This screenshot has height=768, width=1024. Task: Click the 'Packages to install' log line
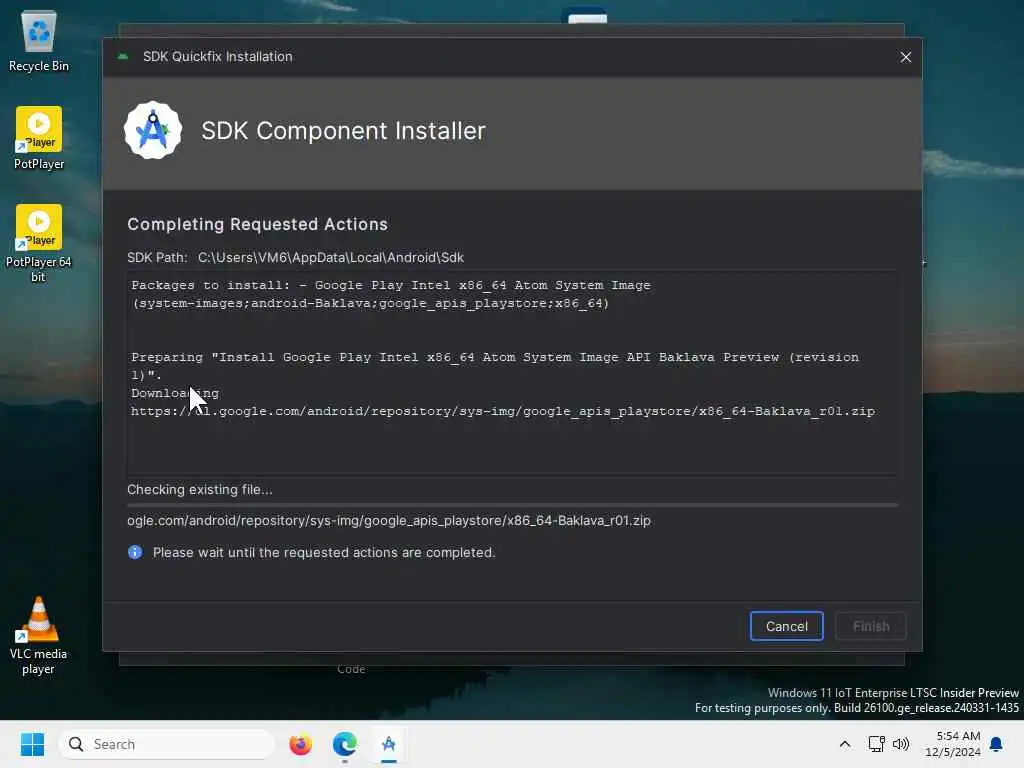[391, 294]
